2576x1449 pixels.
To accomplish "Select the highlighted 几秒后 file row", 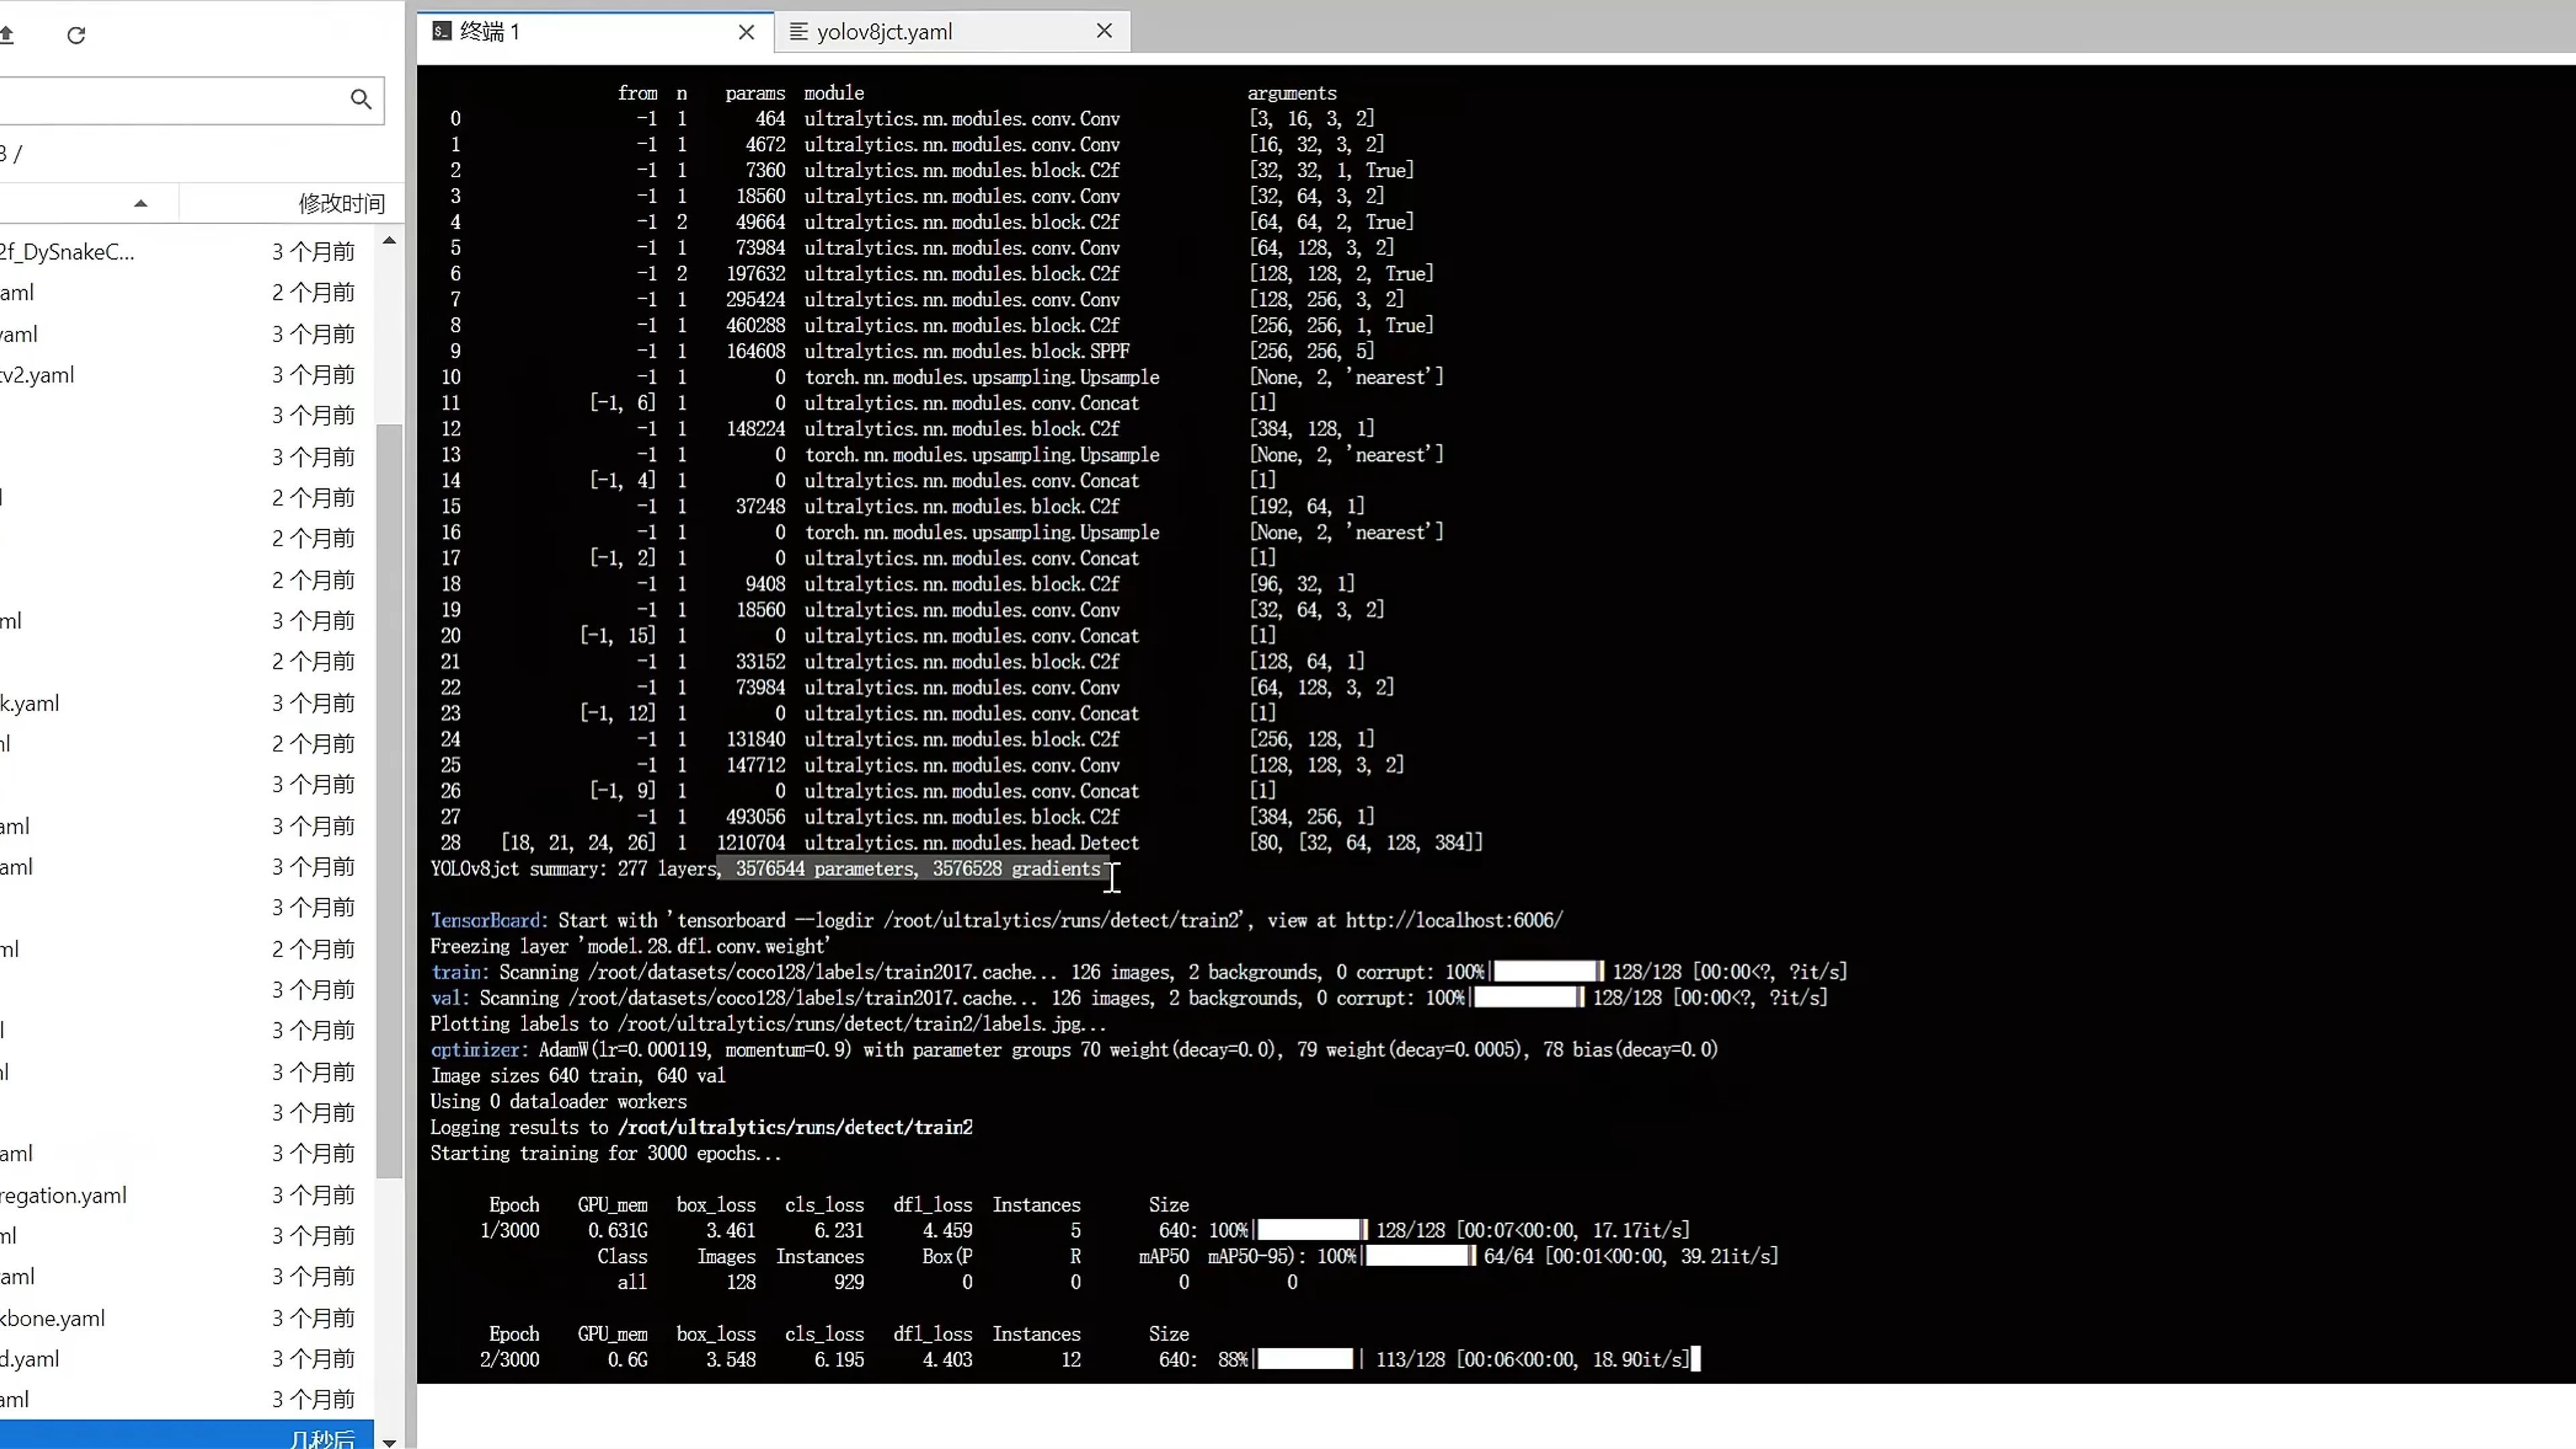I will pos(187,1436).
